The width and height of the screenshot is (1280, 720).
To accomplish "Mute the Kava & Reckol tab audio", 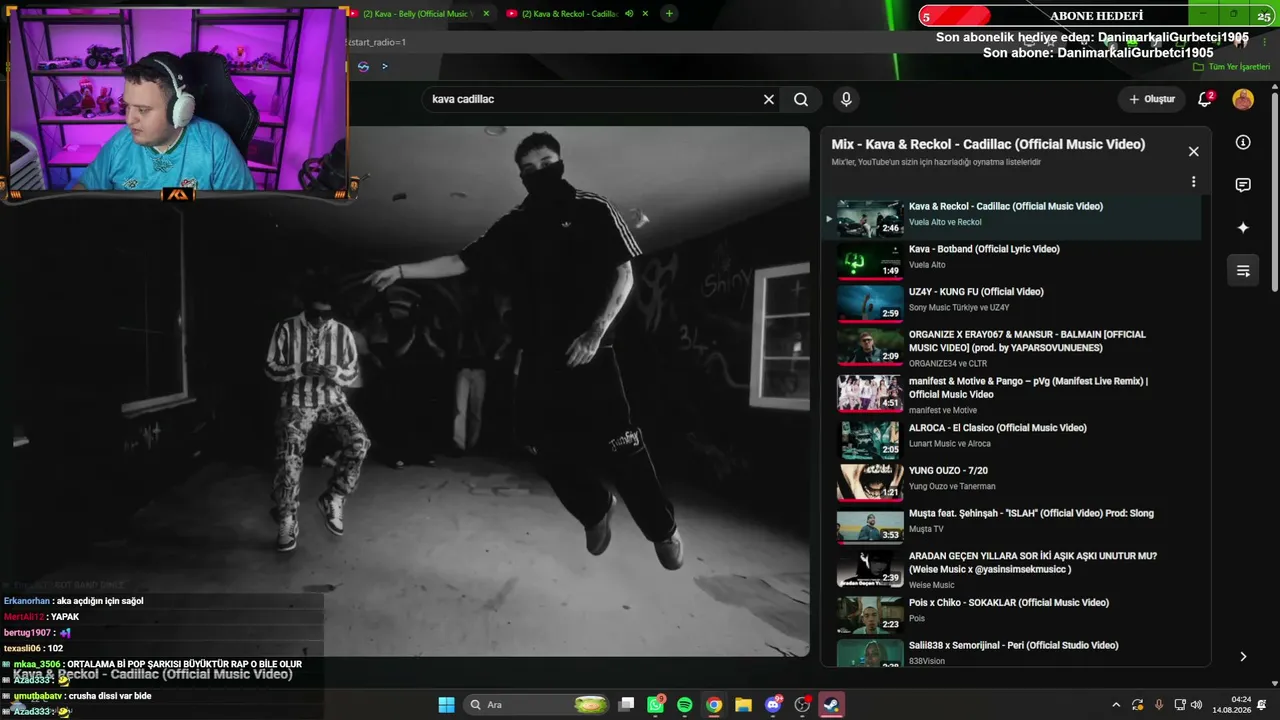I will pyautogui.click(x=629, y=14).
